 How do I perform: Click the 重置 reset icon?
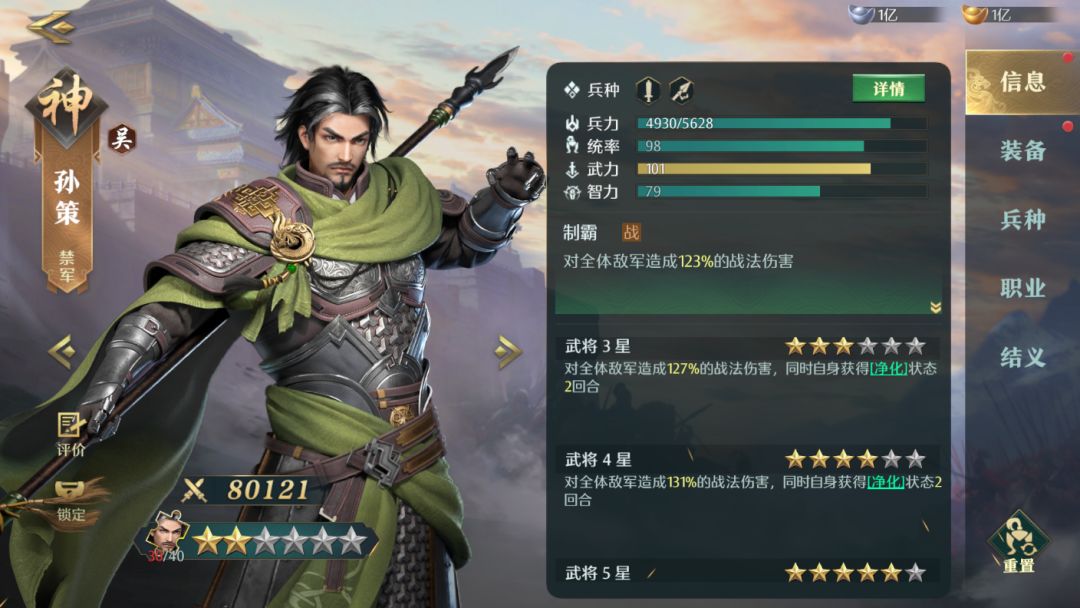(x=1018, y=544)
